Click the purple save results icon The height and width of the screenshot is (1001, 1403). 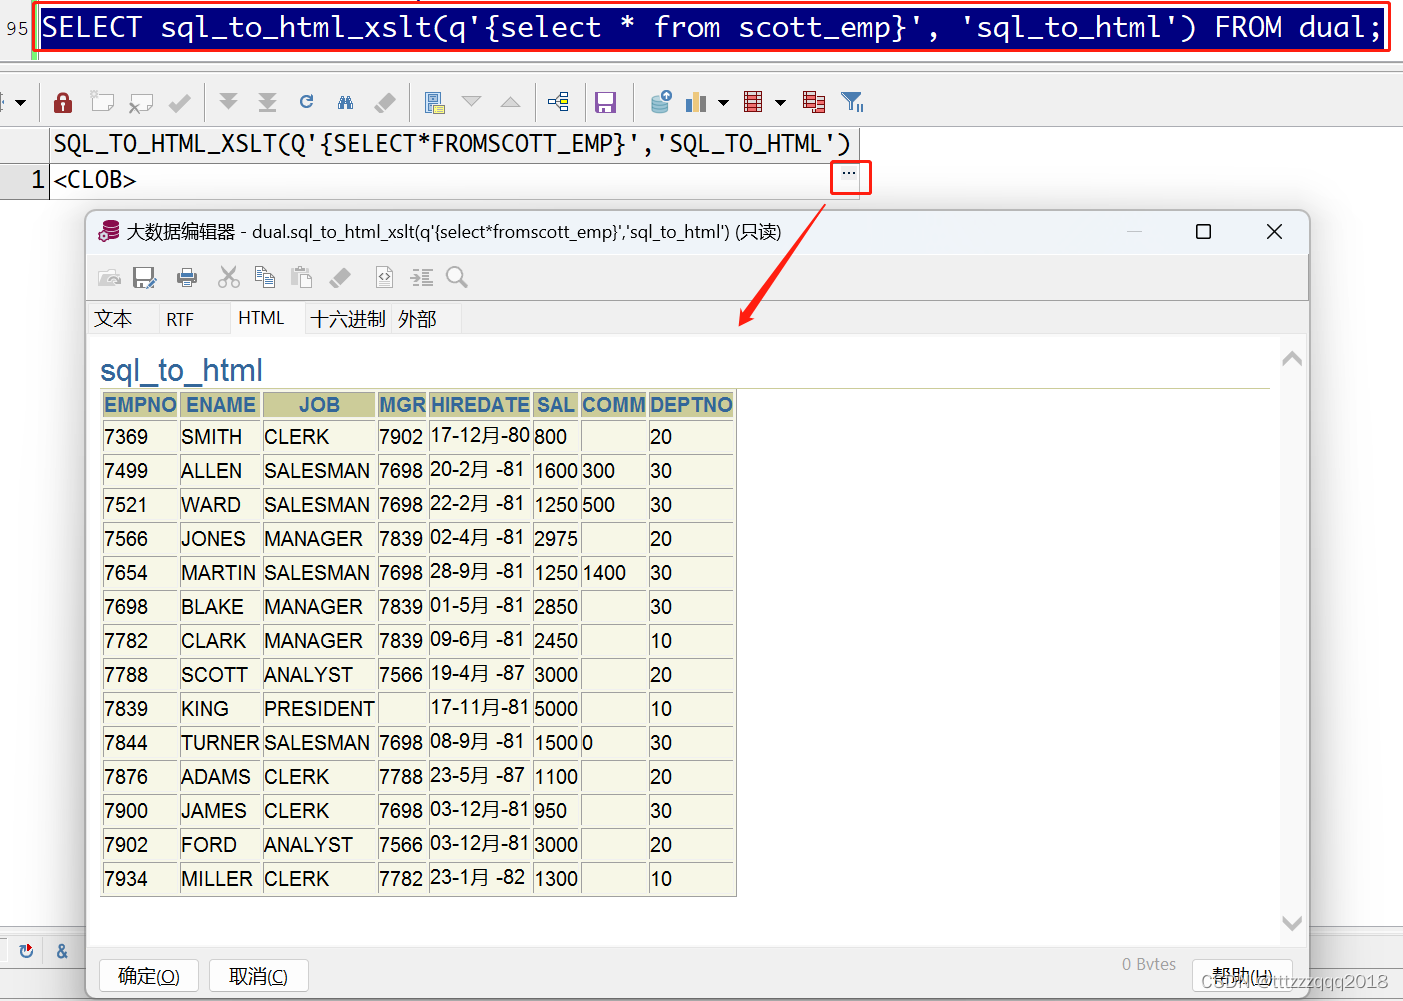[605, 102]
